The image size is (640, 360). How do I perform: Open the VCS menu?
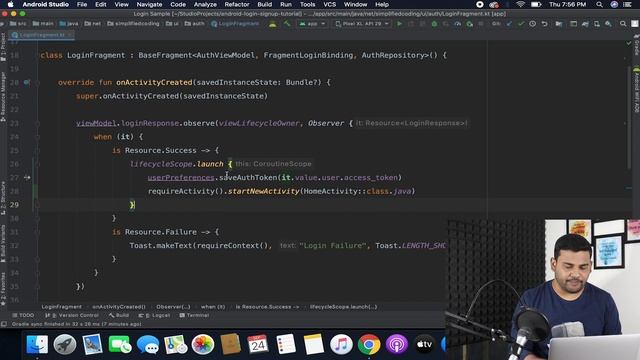click(x=329, y=4)
